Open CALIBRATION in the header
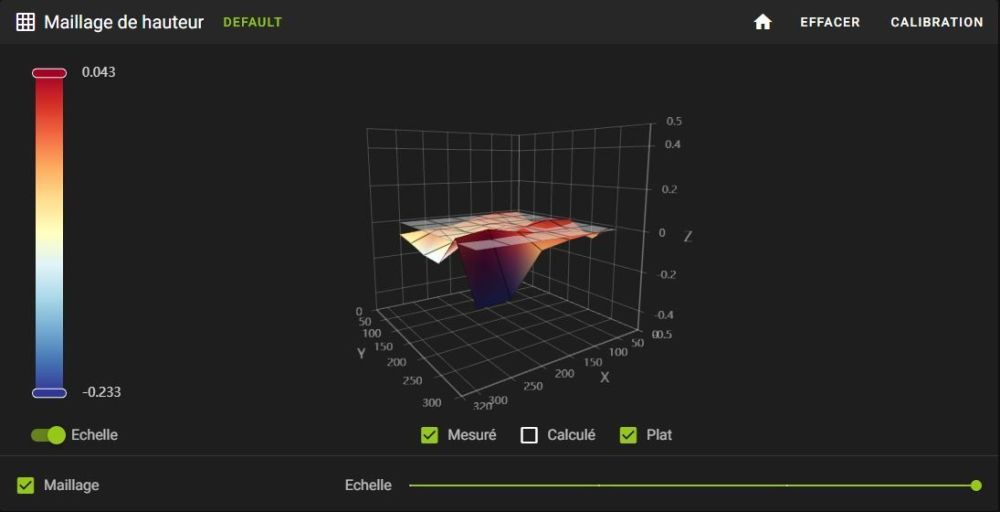This screenshot has width=1000, height=512. point(936,22)
